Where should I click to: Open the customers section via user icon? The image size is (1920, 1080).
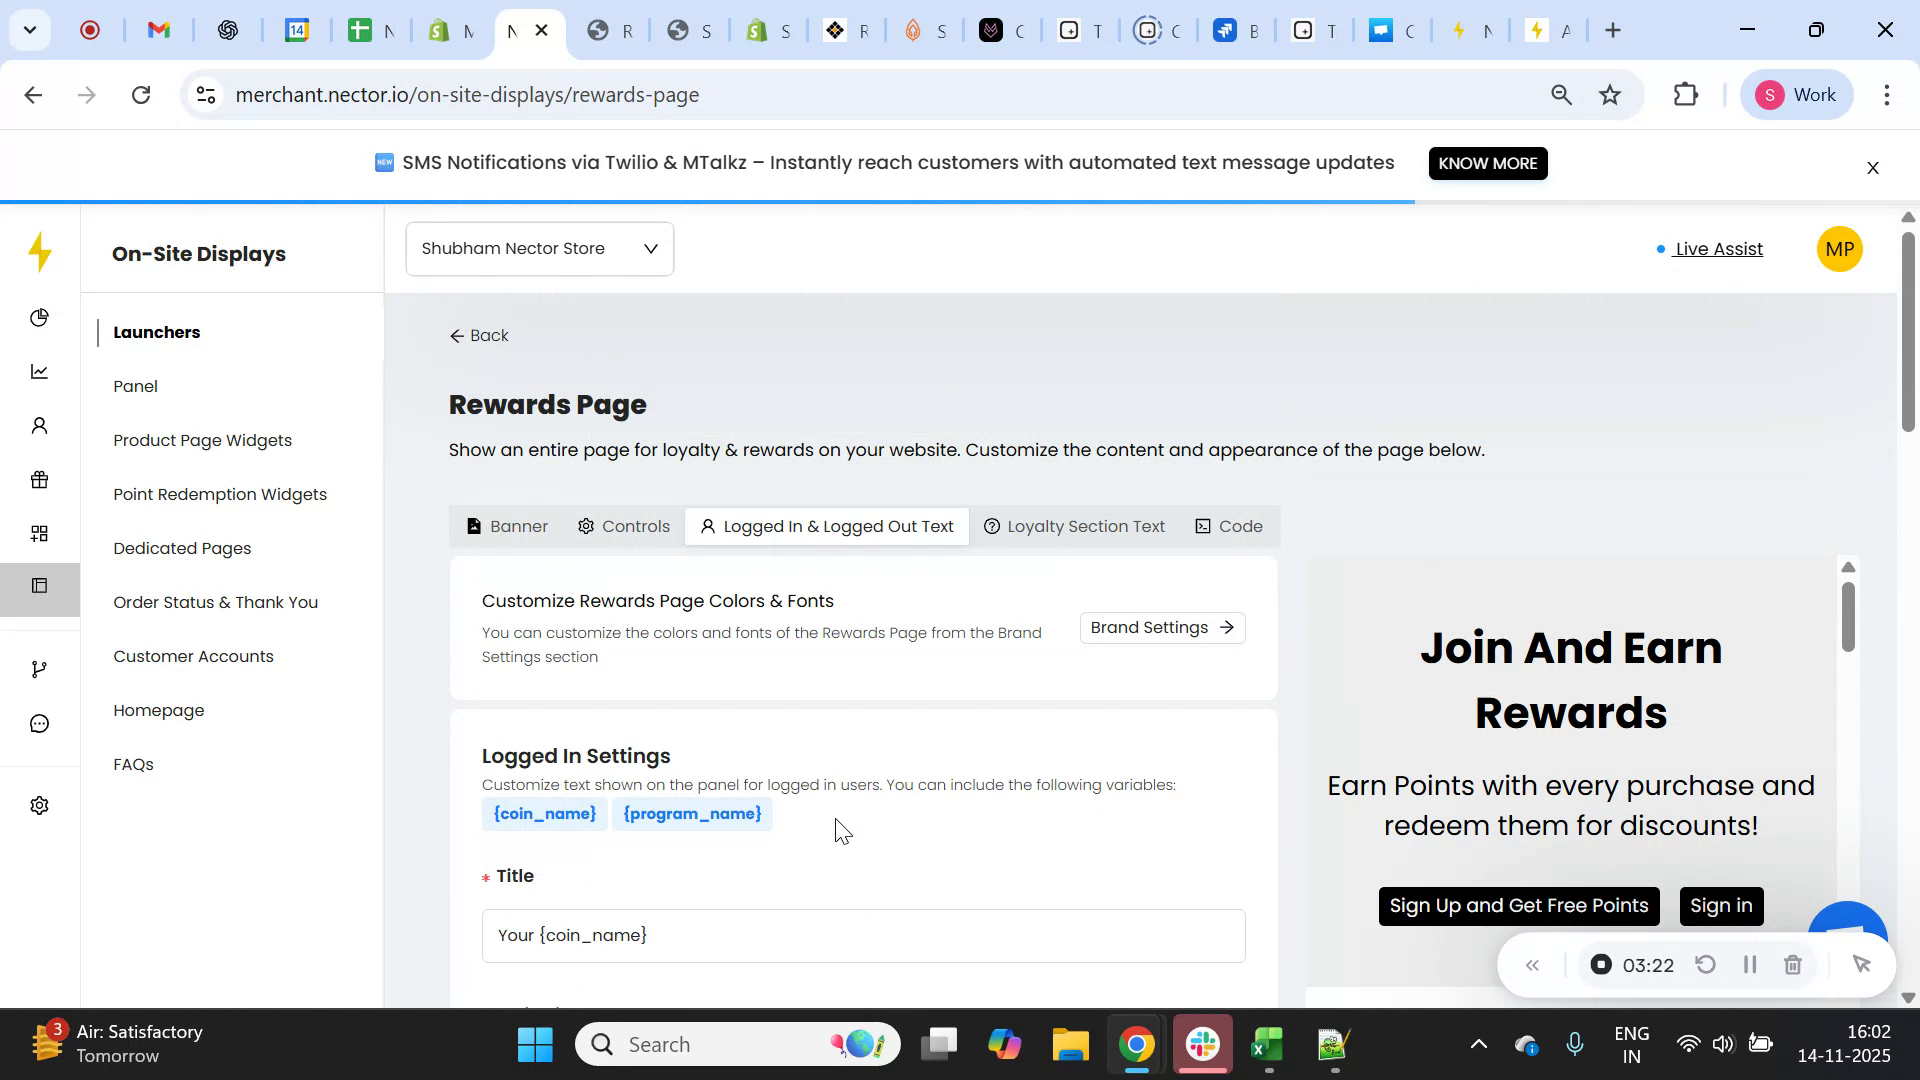[x=40, y=425]
